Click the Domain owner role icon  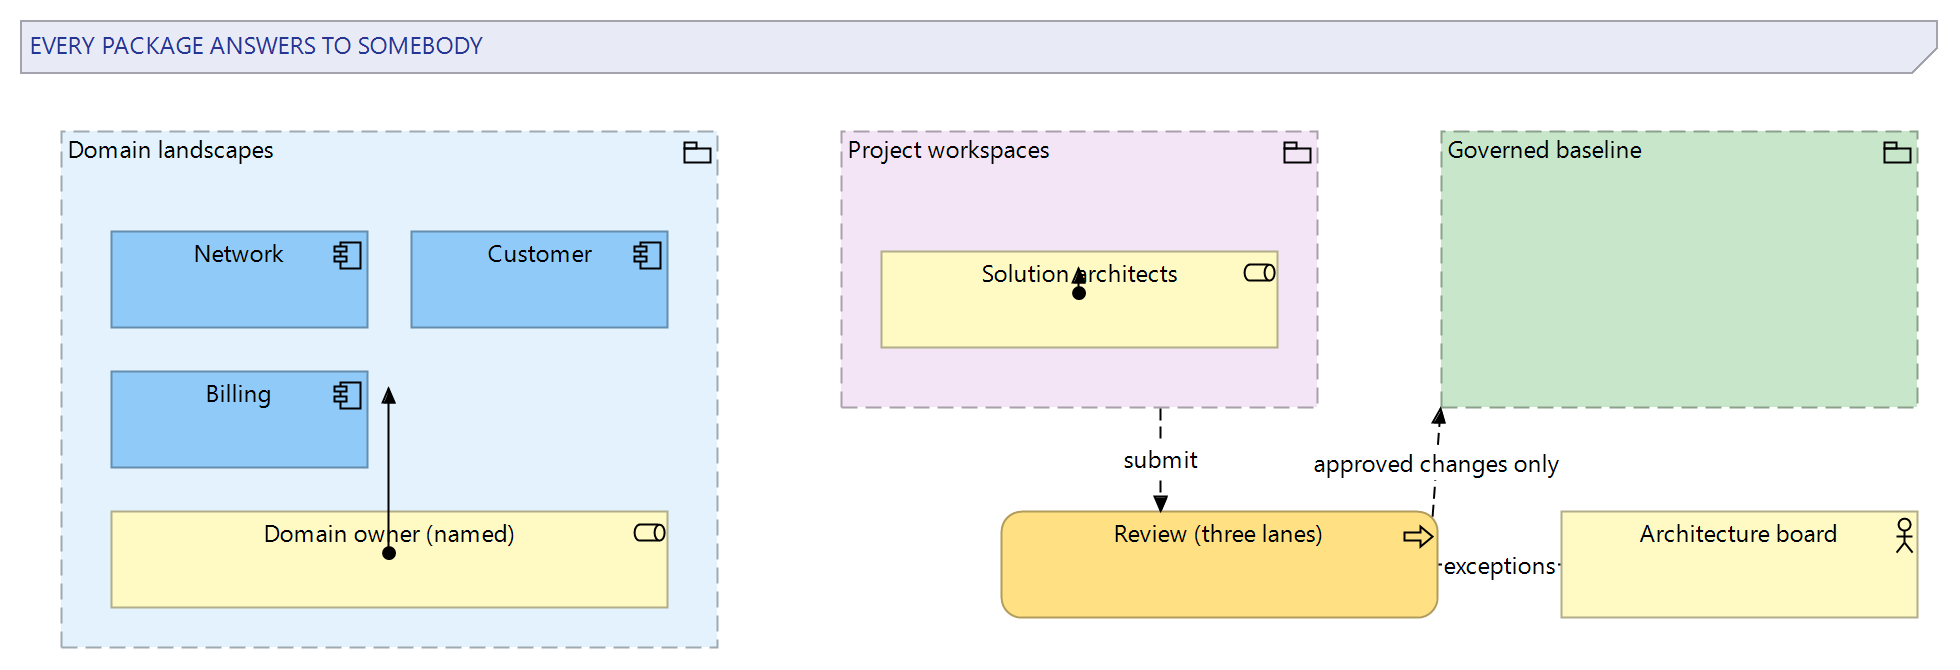pos(649,533)
